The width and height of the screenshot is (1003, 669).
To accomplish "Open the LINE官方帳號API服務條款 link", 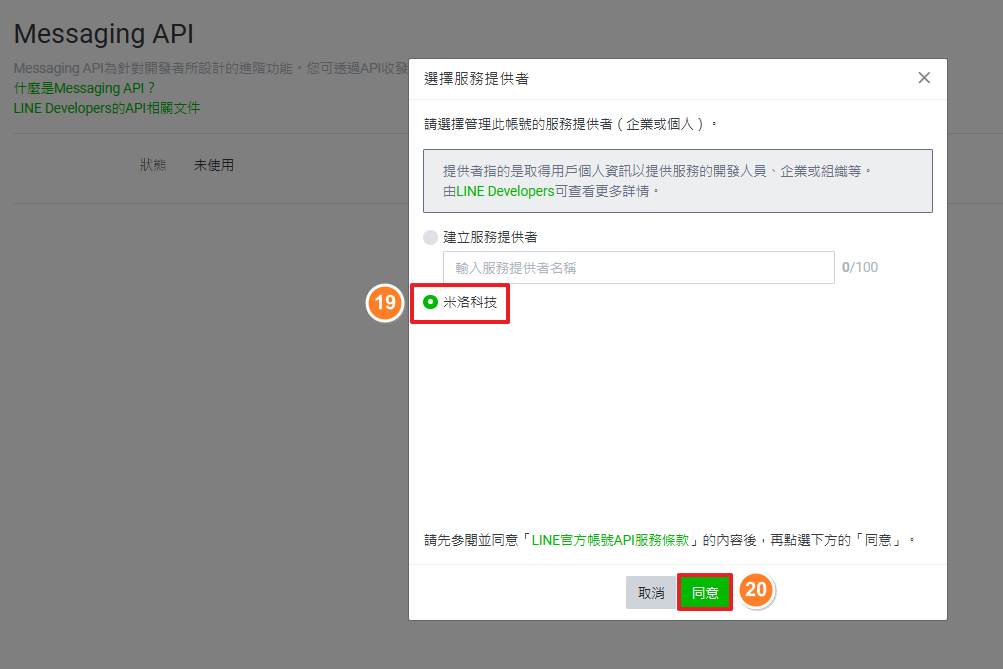I will coord(609,540).
